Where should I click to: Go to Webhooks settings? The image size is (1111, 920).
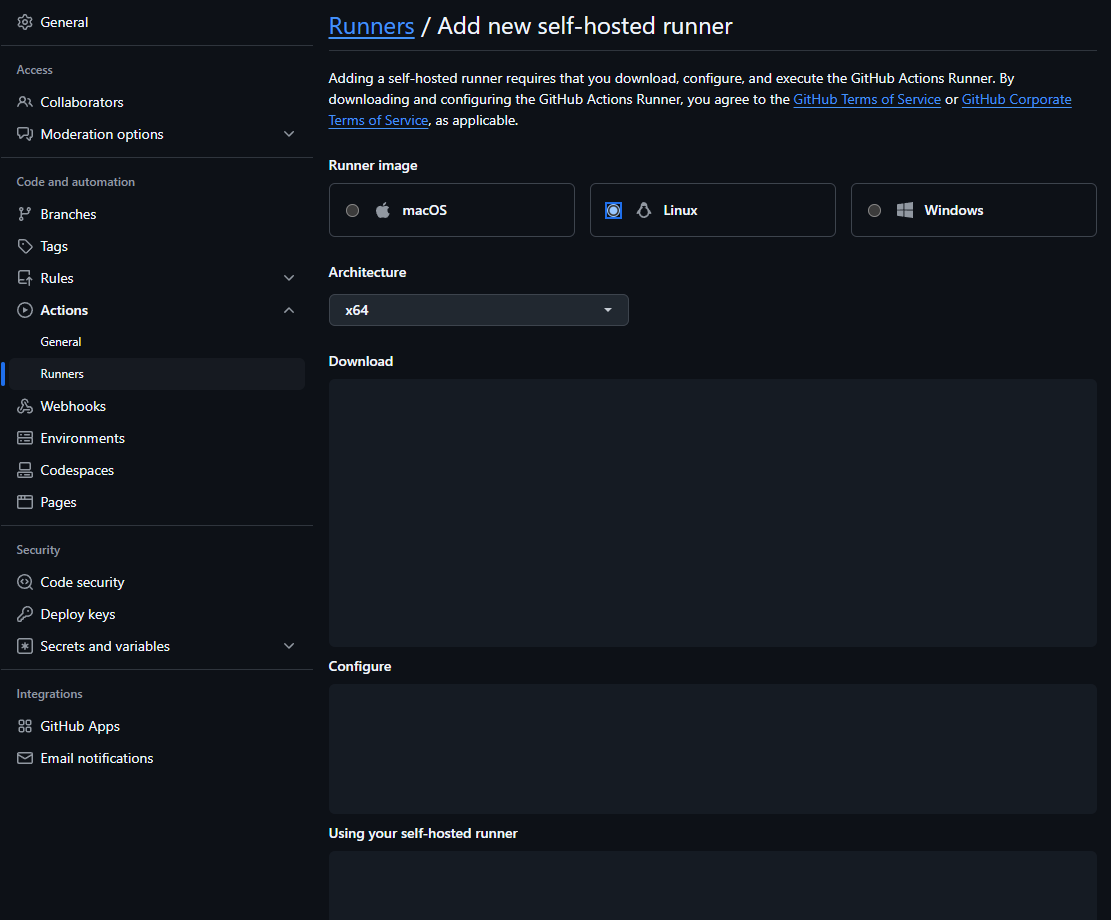point(155,406)
